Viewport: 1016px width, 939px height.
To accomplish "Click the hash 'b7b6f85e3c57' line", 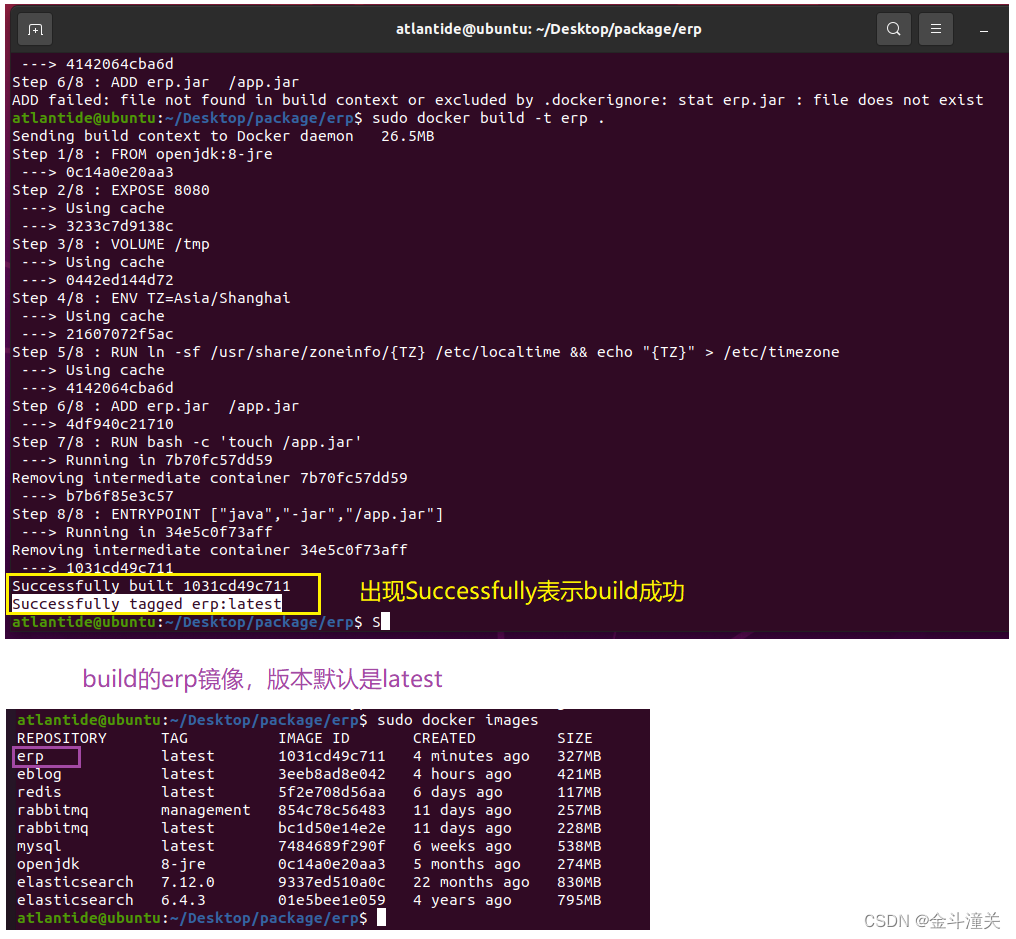I will (x=119, y=496).
